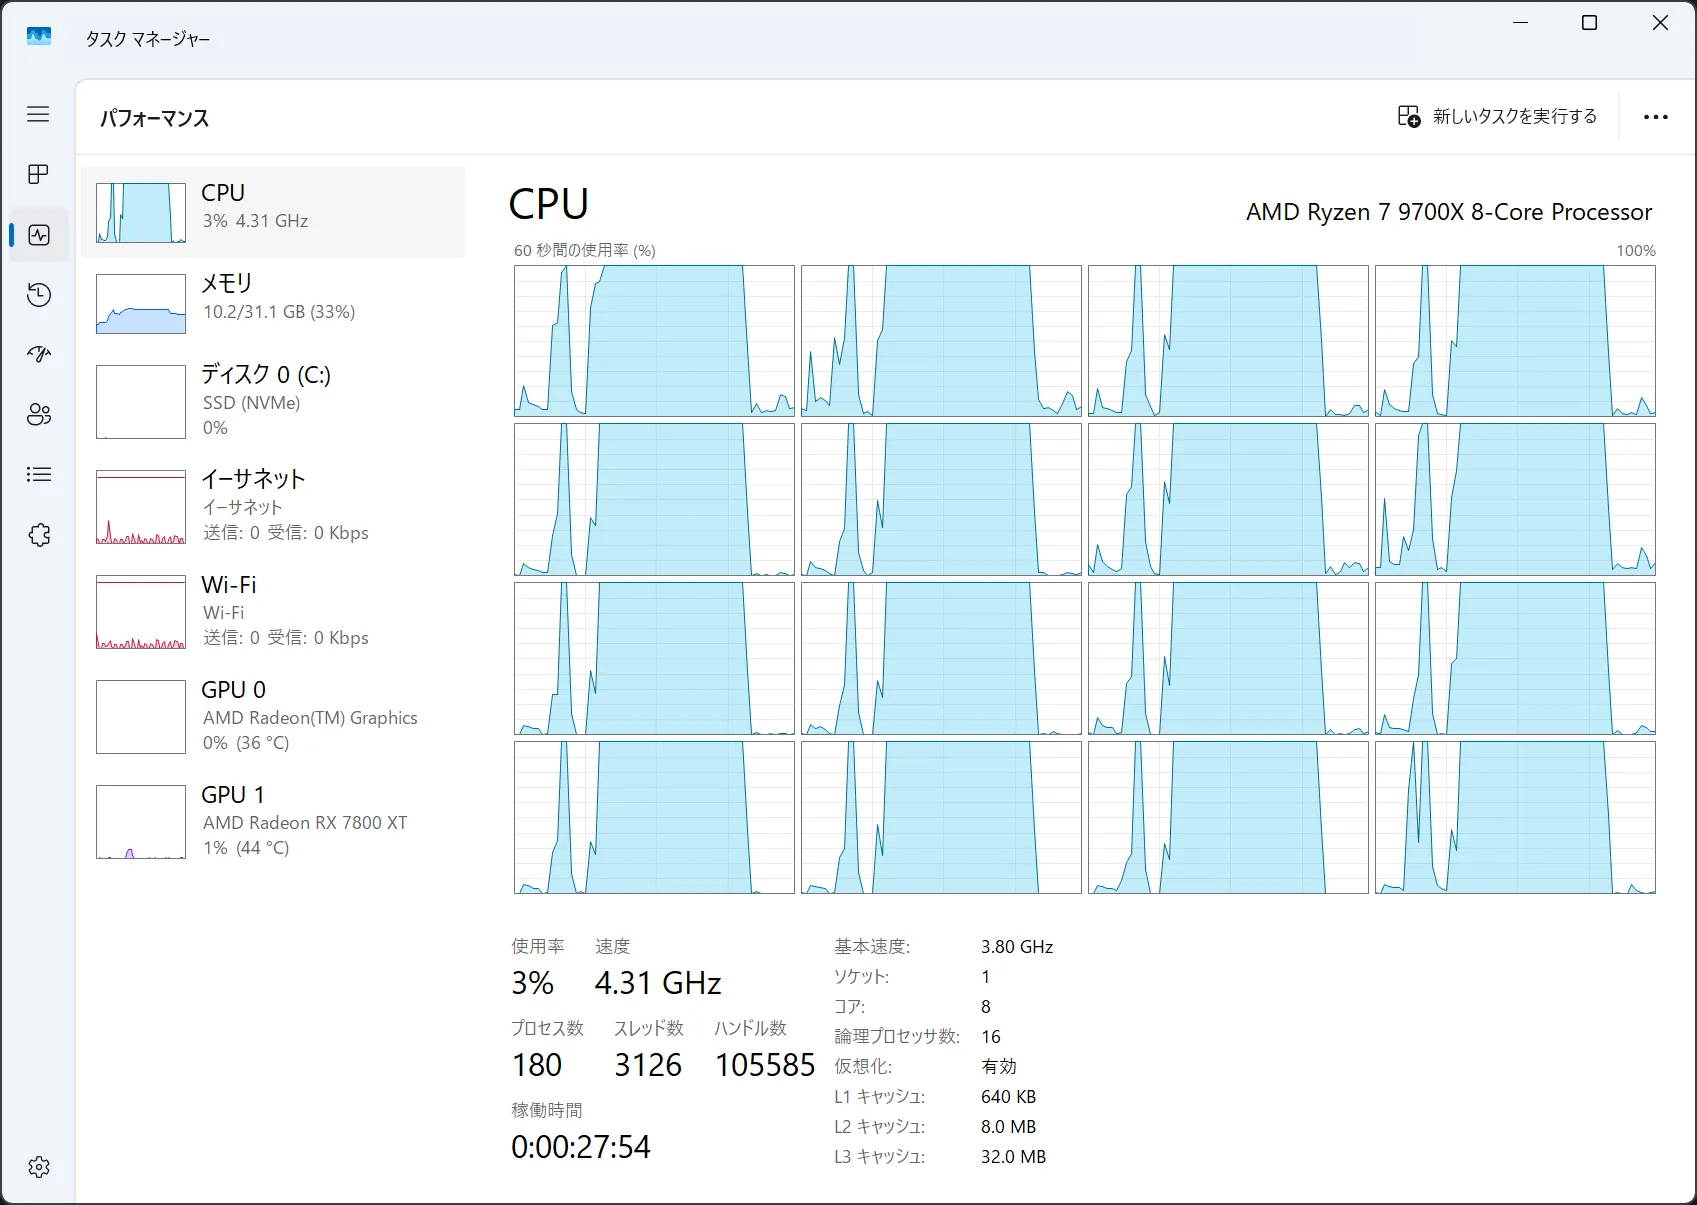The width and height of the screenshot is (1697, 1205).
Task: Click 新しいタスクを実行する button
Action: (x=1497, y=117)
